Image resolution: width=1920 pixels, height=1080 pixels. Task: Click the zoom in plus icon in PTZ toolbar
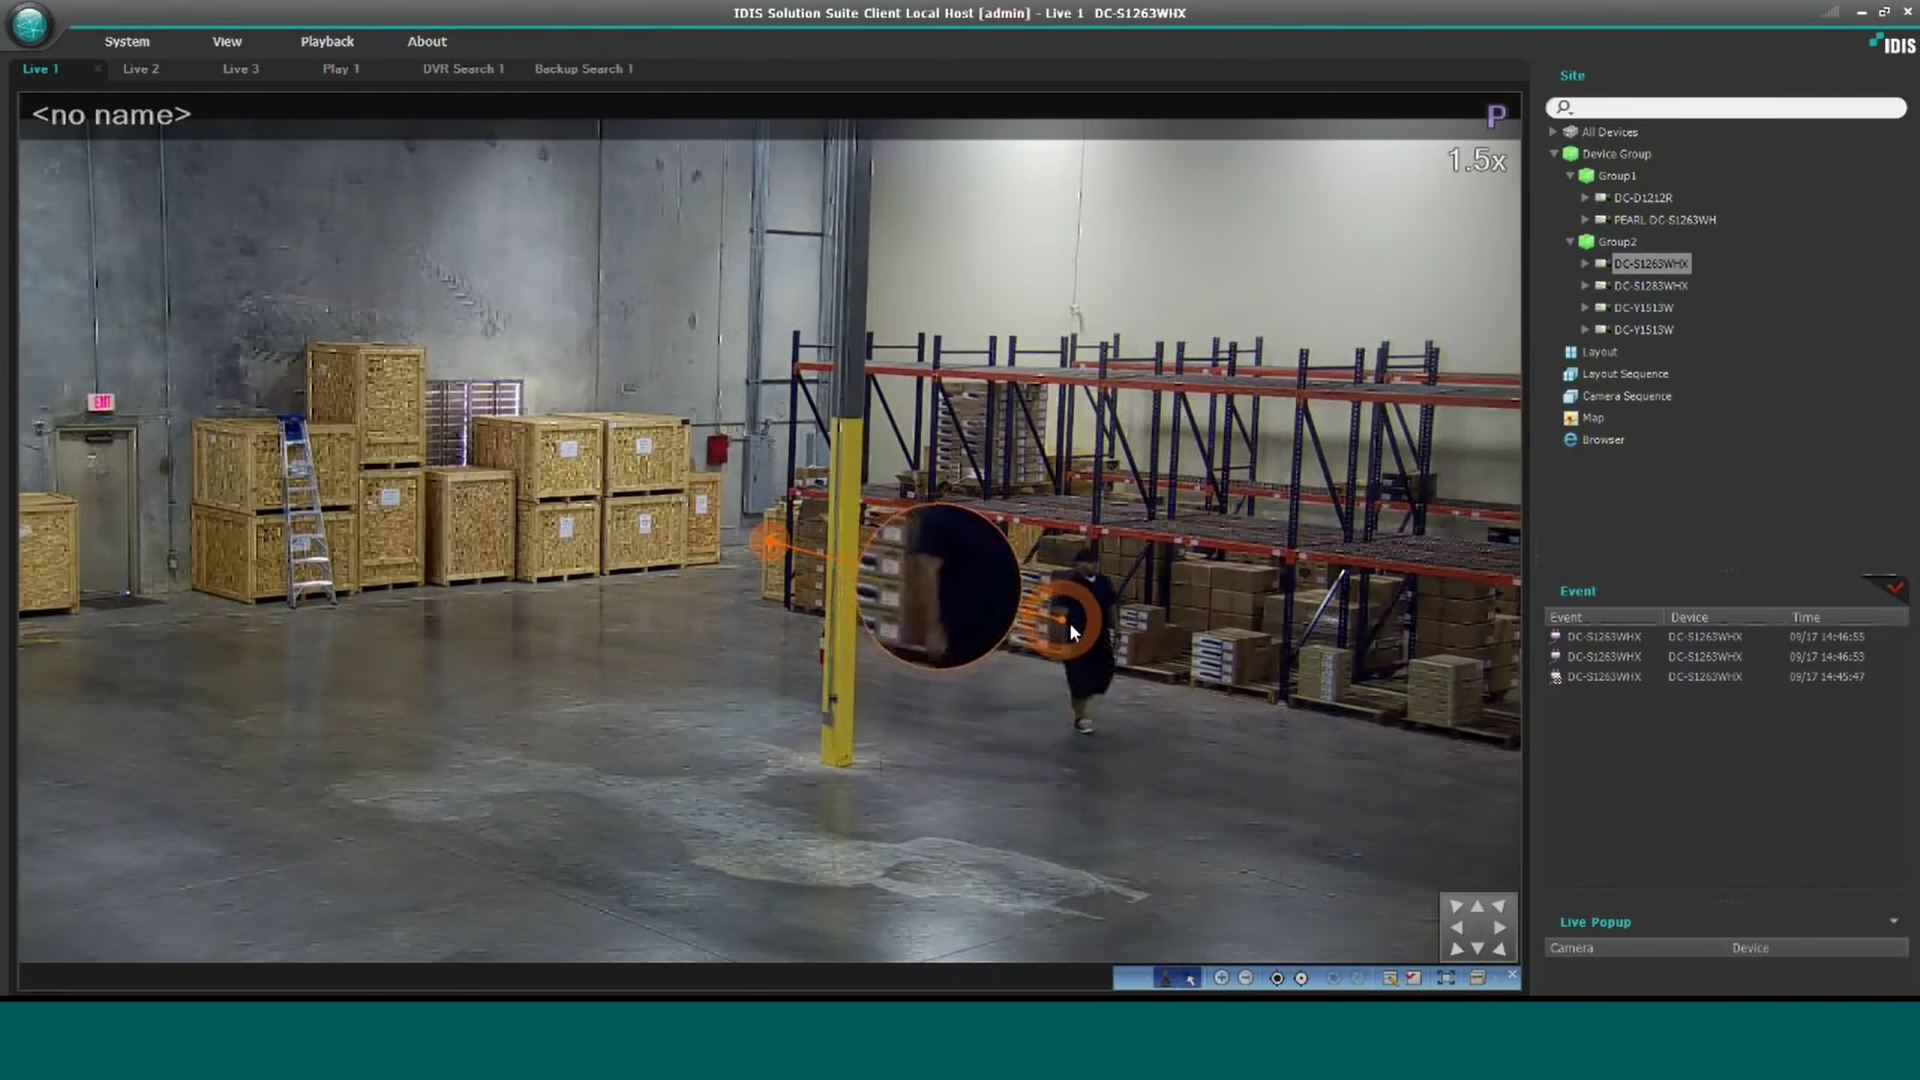tap(1221, 978)
